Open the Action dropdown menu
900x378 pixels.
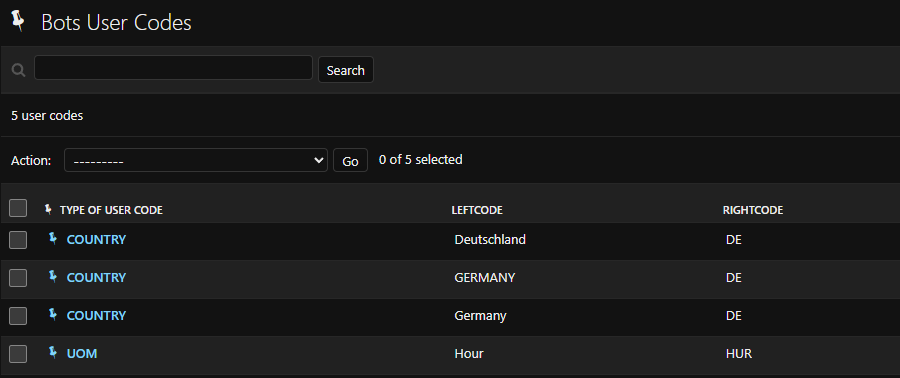(196, 160)
